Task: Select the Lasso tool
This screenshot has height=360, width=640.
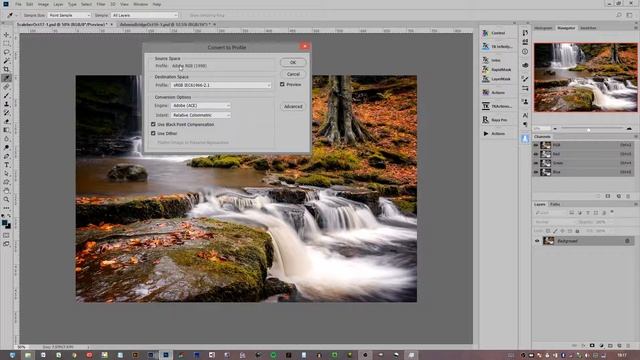Action: pos(6,52)
